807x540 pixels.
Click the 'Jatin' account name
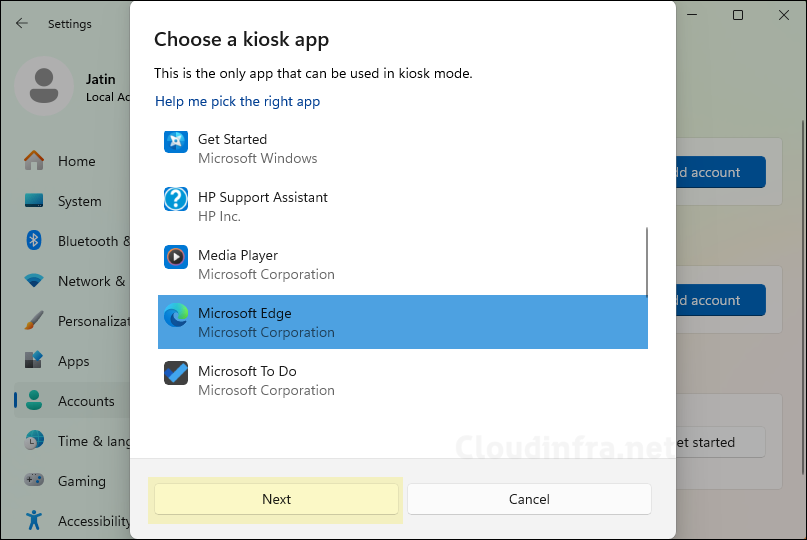[x=100, y=79]
